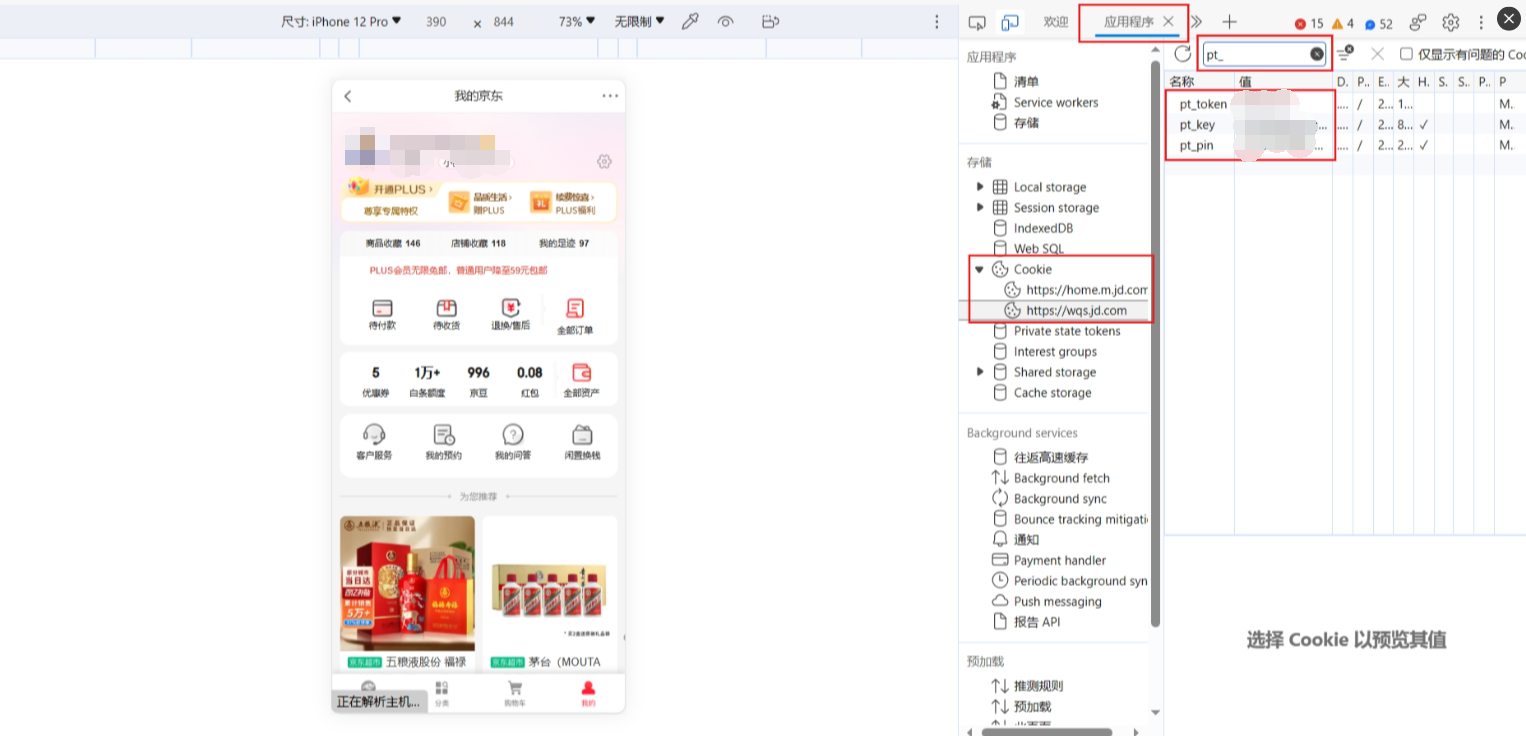The height and width of the screenshot is (736, 1526).
Task: Collapse the Cookie node
Action: tap(980, 269)
